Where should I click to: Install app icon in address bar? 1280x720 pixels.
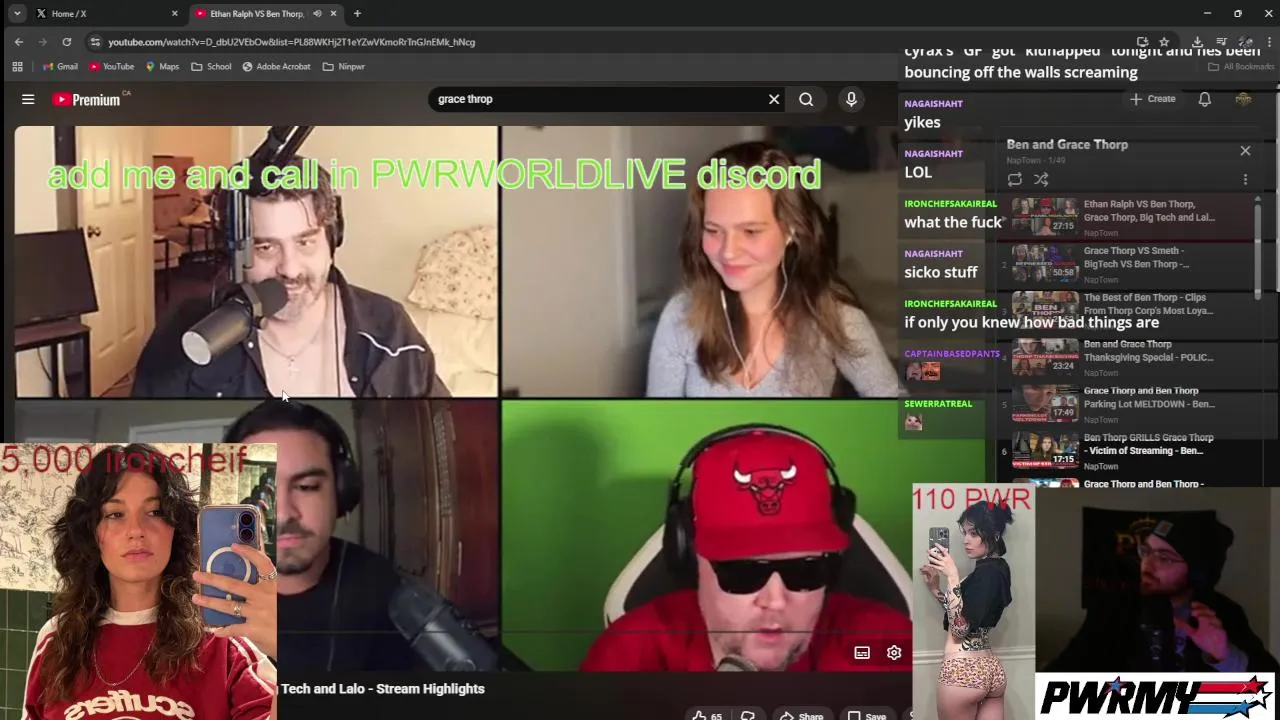[x=1142, y=42]
